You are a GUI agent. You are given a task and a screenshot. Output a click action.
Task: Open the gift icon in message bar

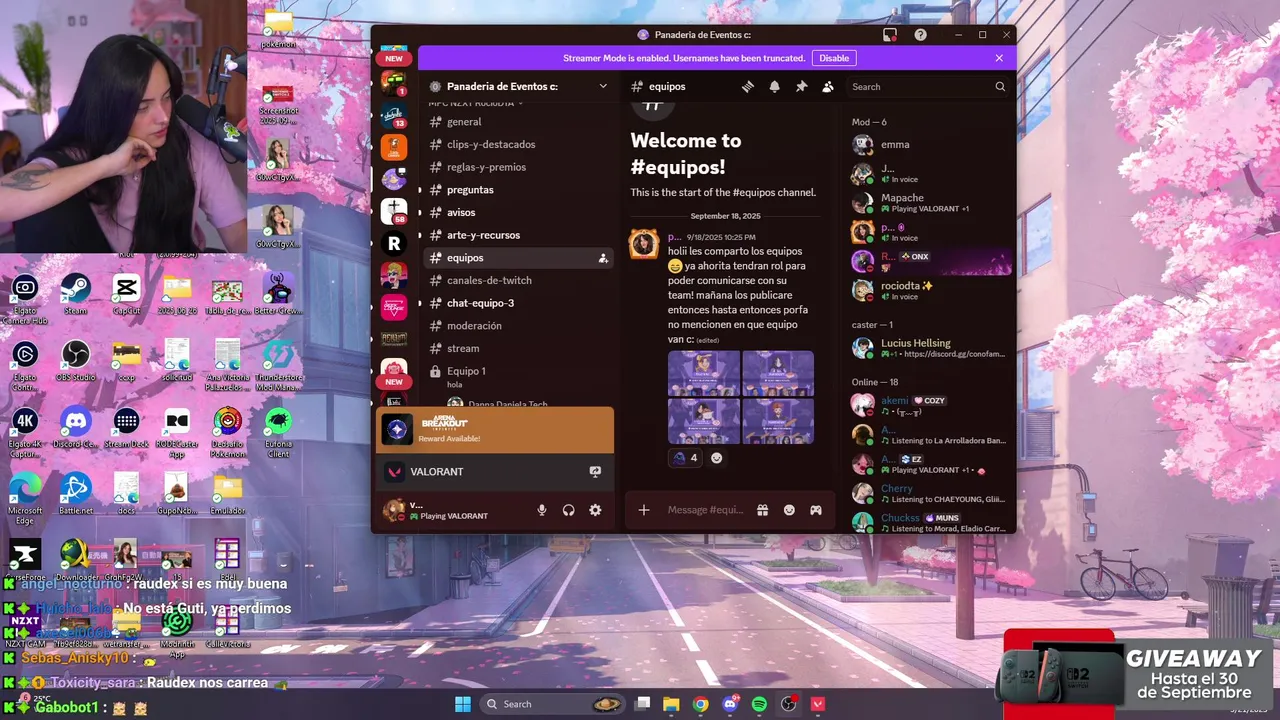[x=762, y=510]
